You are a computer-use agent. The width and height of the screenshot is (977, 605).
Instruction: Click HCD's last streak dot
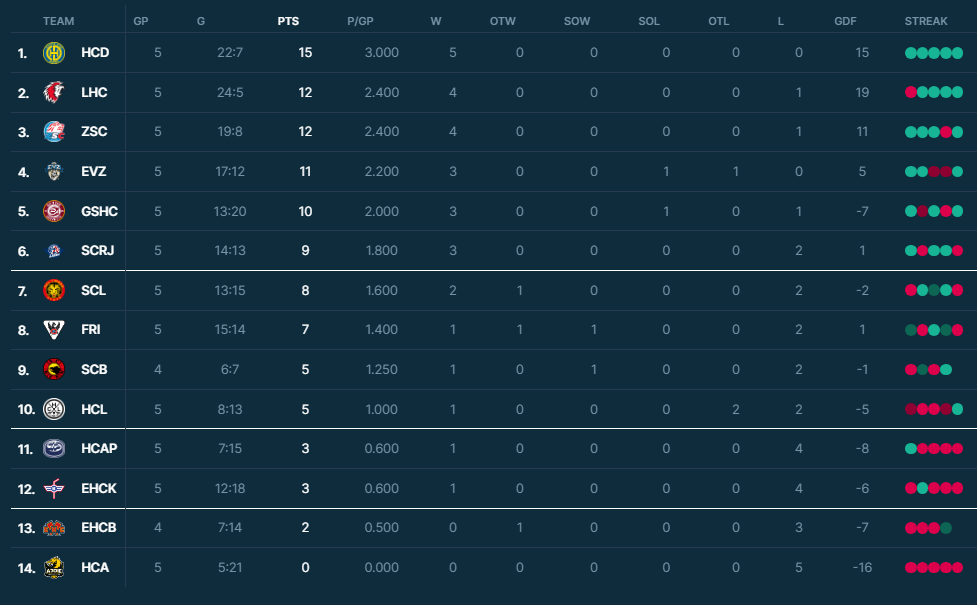click(957, 53)
